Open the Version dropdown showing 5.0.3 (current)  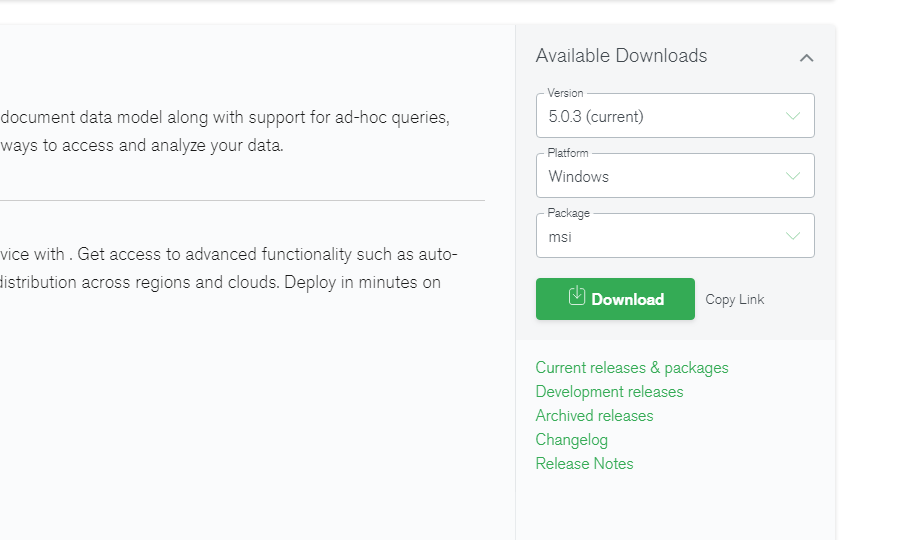tap(675, 115)
